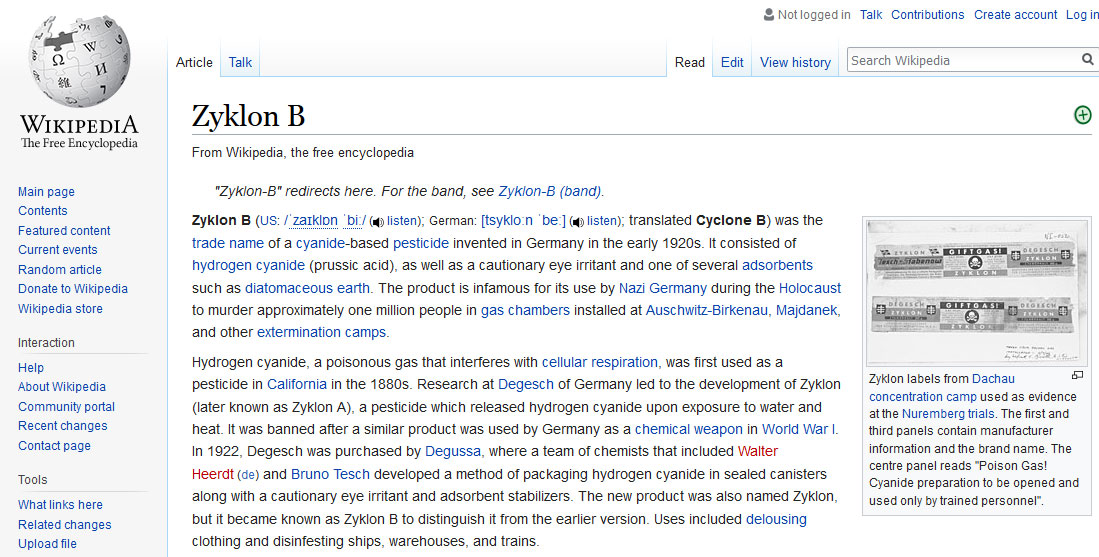
Task: Select the Read tab
Action: (x=690, y=62)
